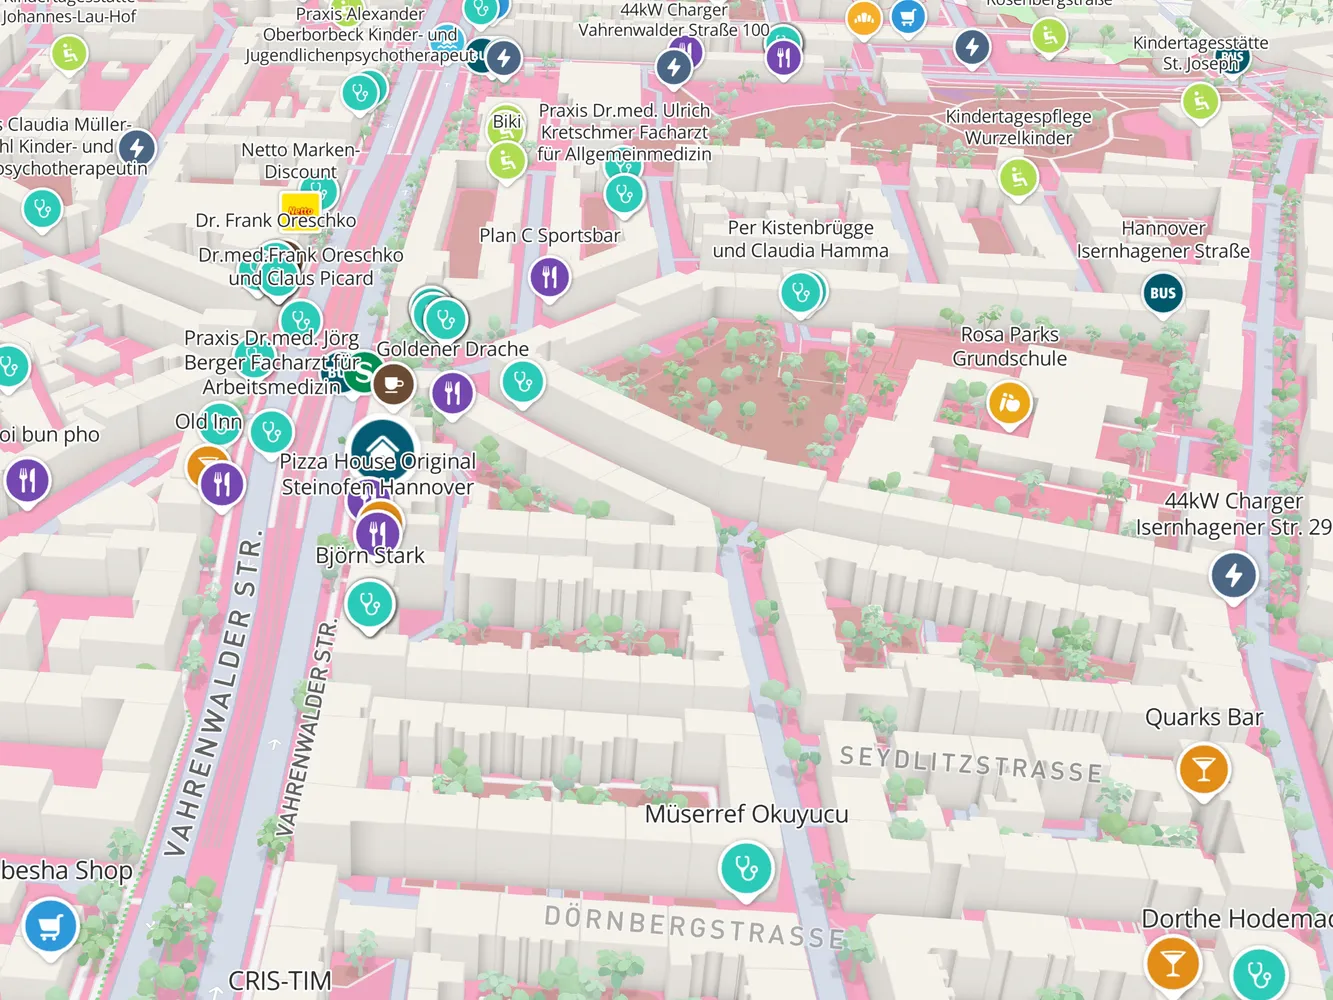Click the Old Inn label
Screen dimensions: 1333x1000
coord(208,421)
